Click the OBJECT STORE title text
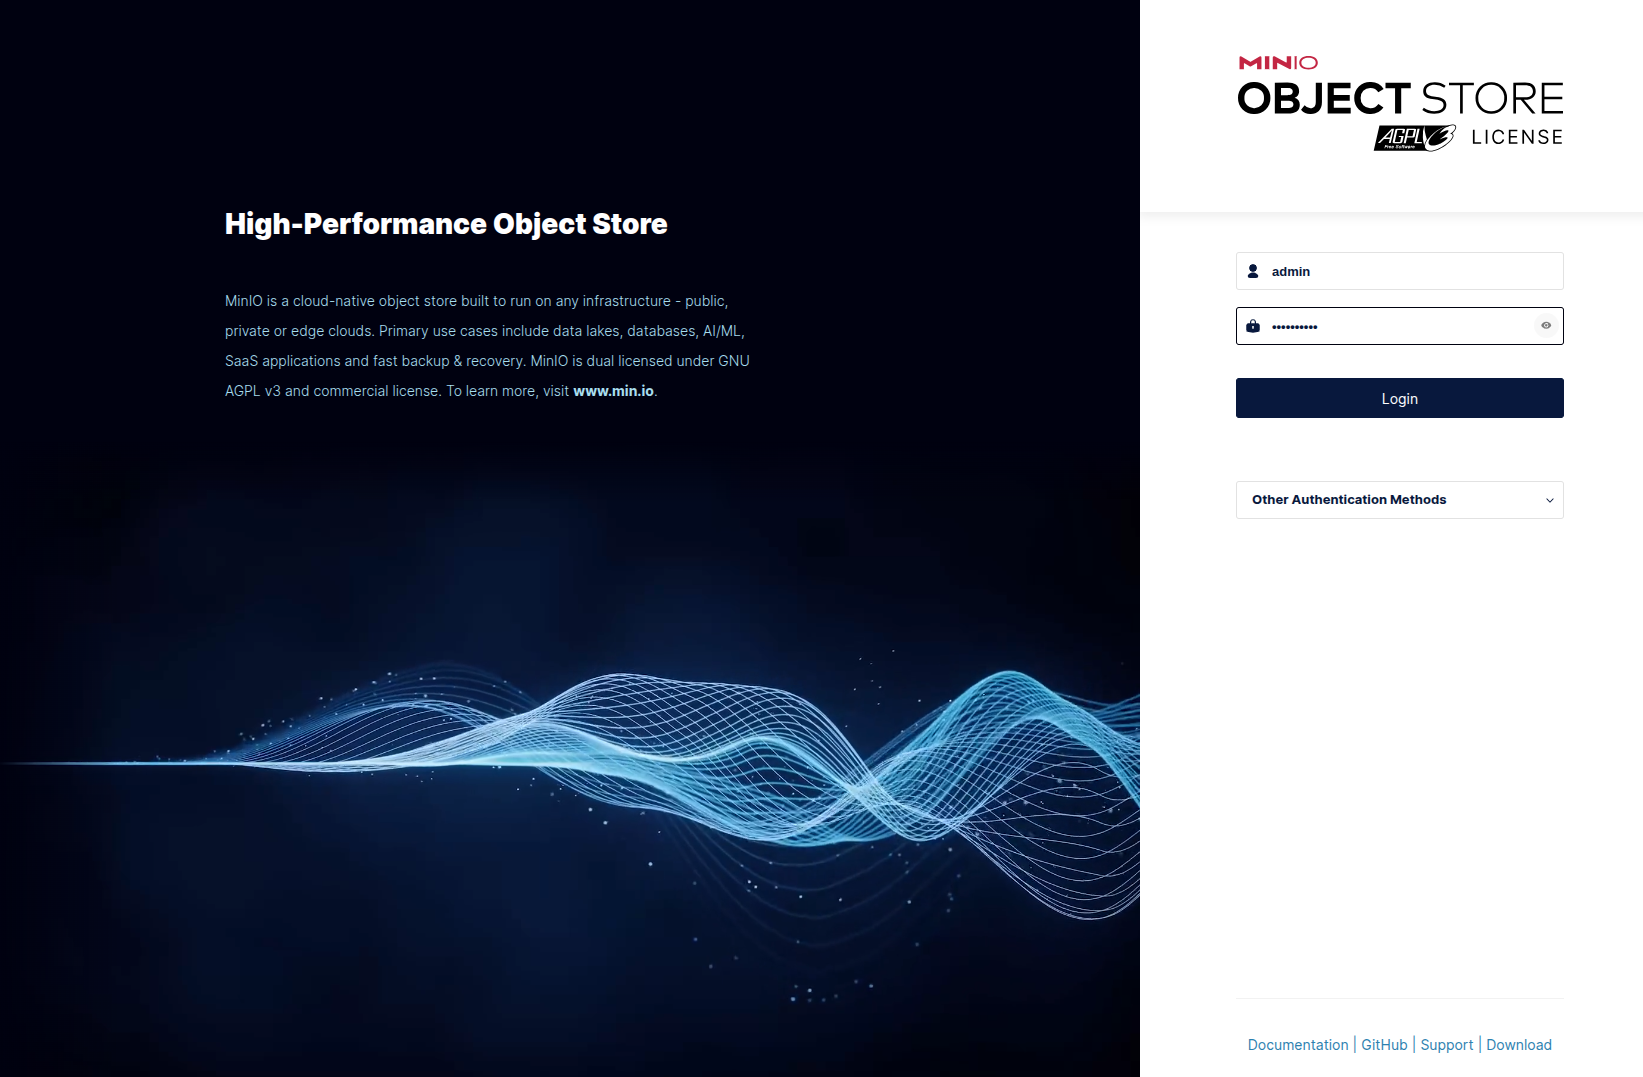1643x1077 pixels. click(x=1399, y=99)
